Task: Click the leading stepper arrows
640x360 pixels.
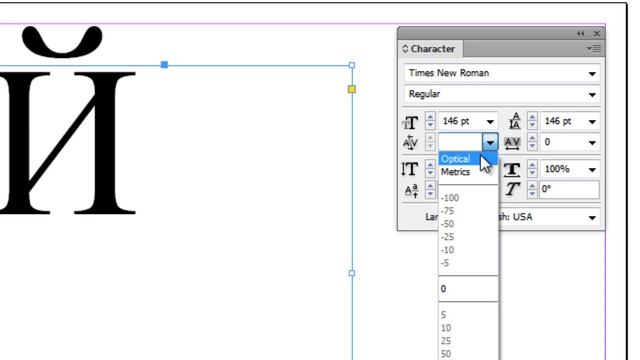Action: click(x=532, y=121)
